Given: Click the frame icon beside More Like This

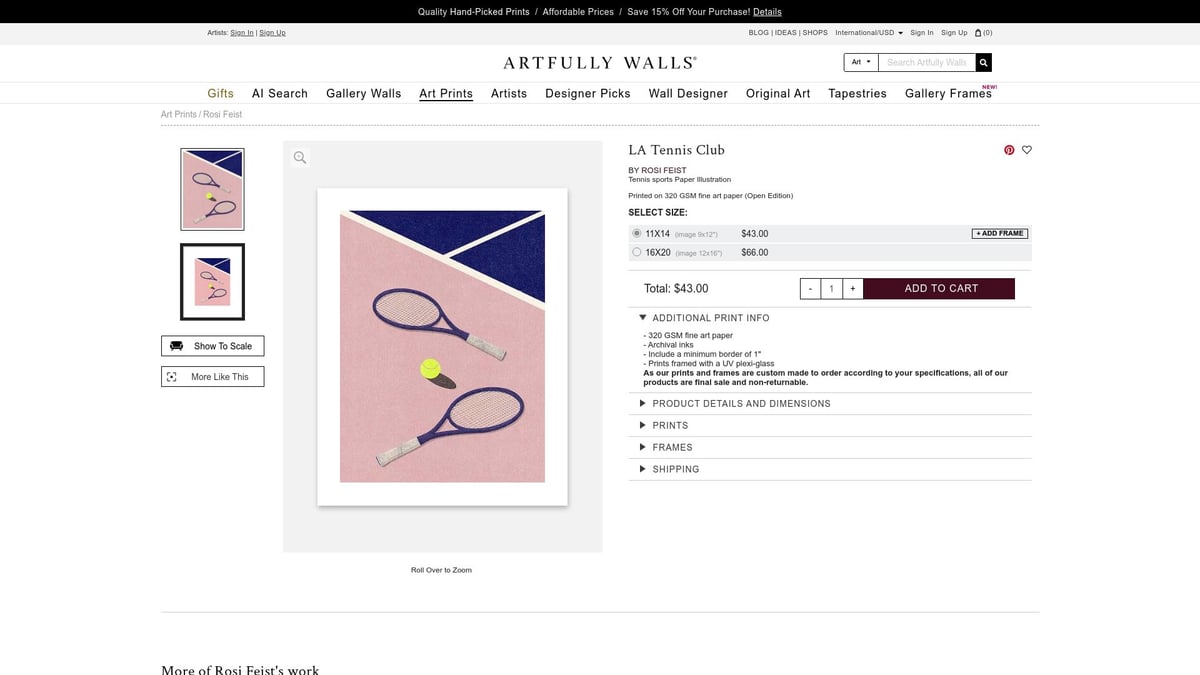Looking at the screenshot, I should tap(173, 376).
